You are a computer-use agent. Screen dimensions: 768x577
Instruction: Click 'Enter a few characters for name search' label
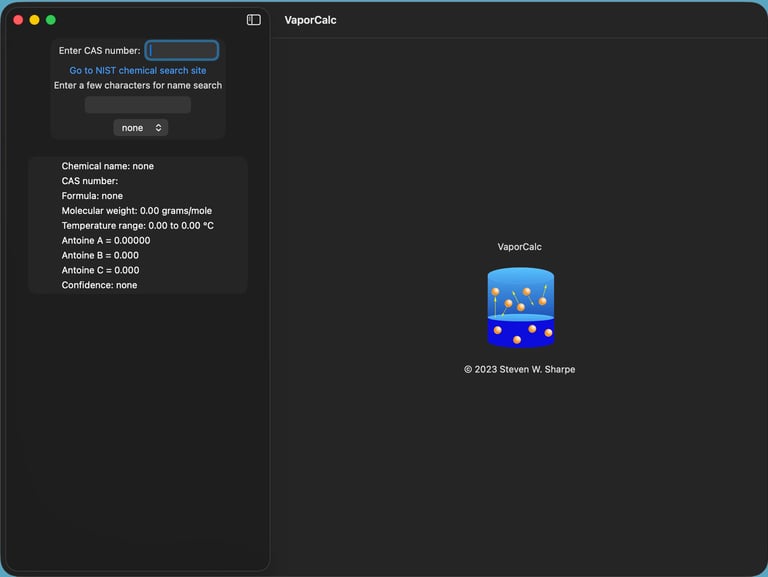138,85
